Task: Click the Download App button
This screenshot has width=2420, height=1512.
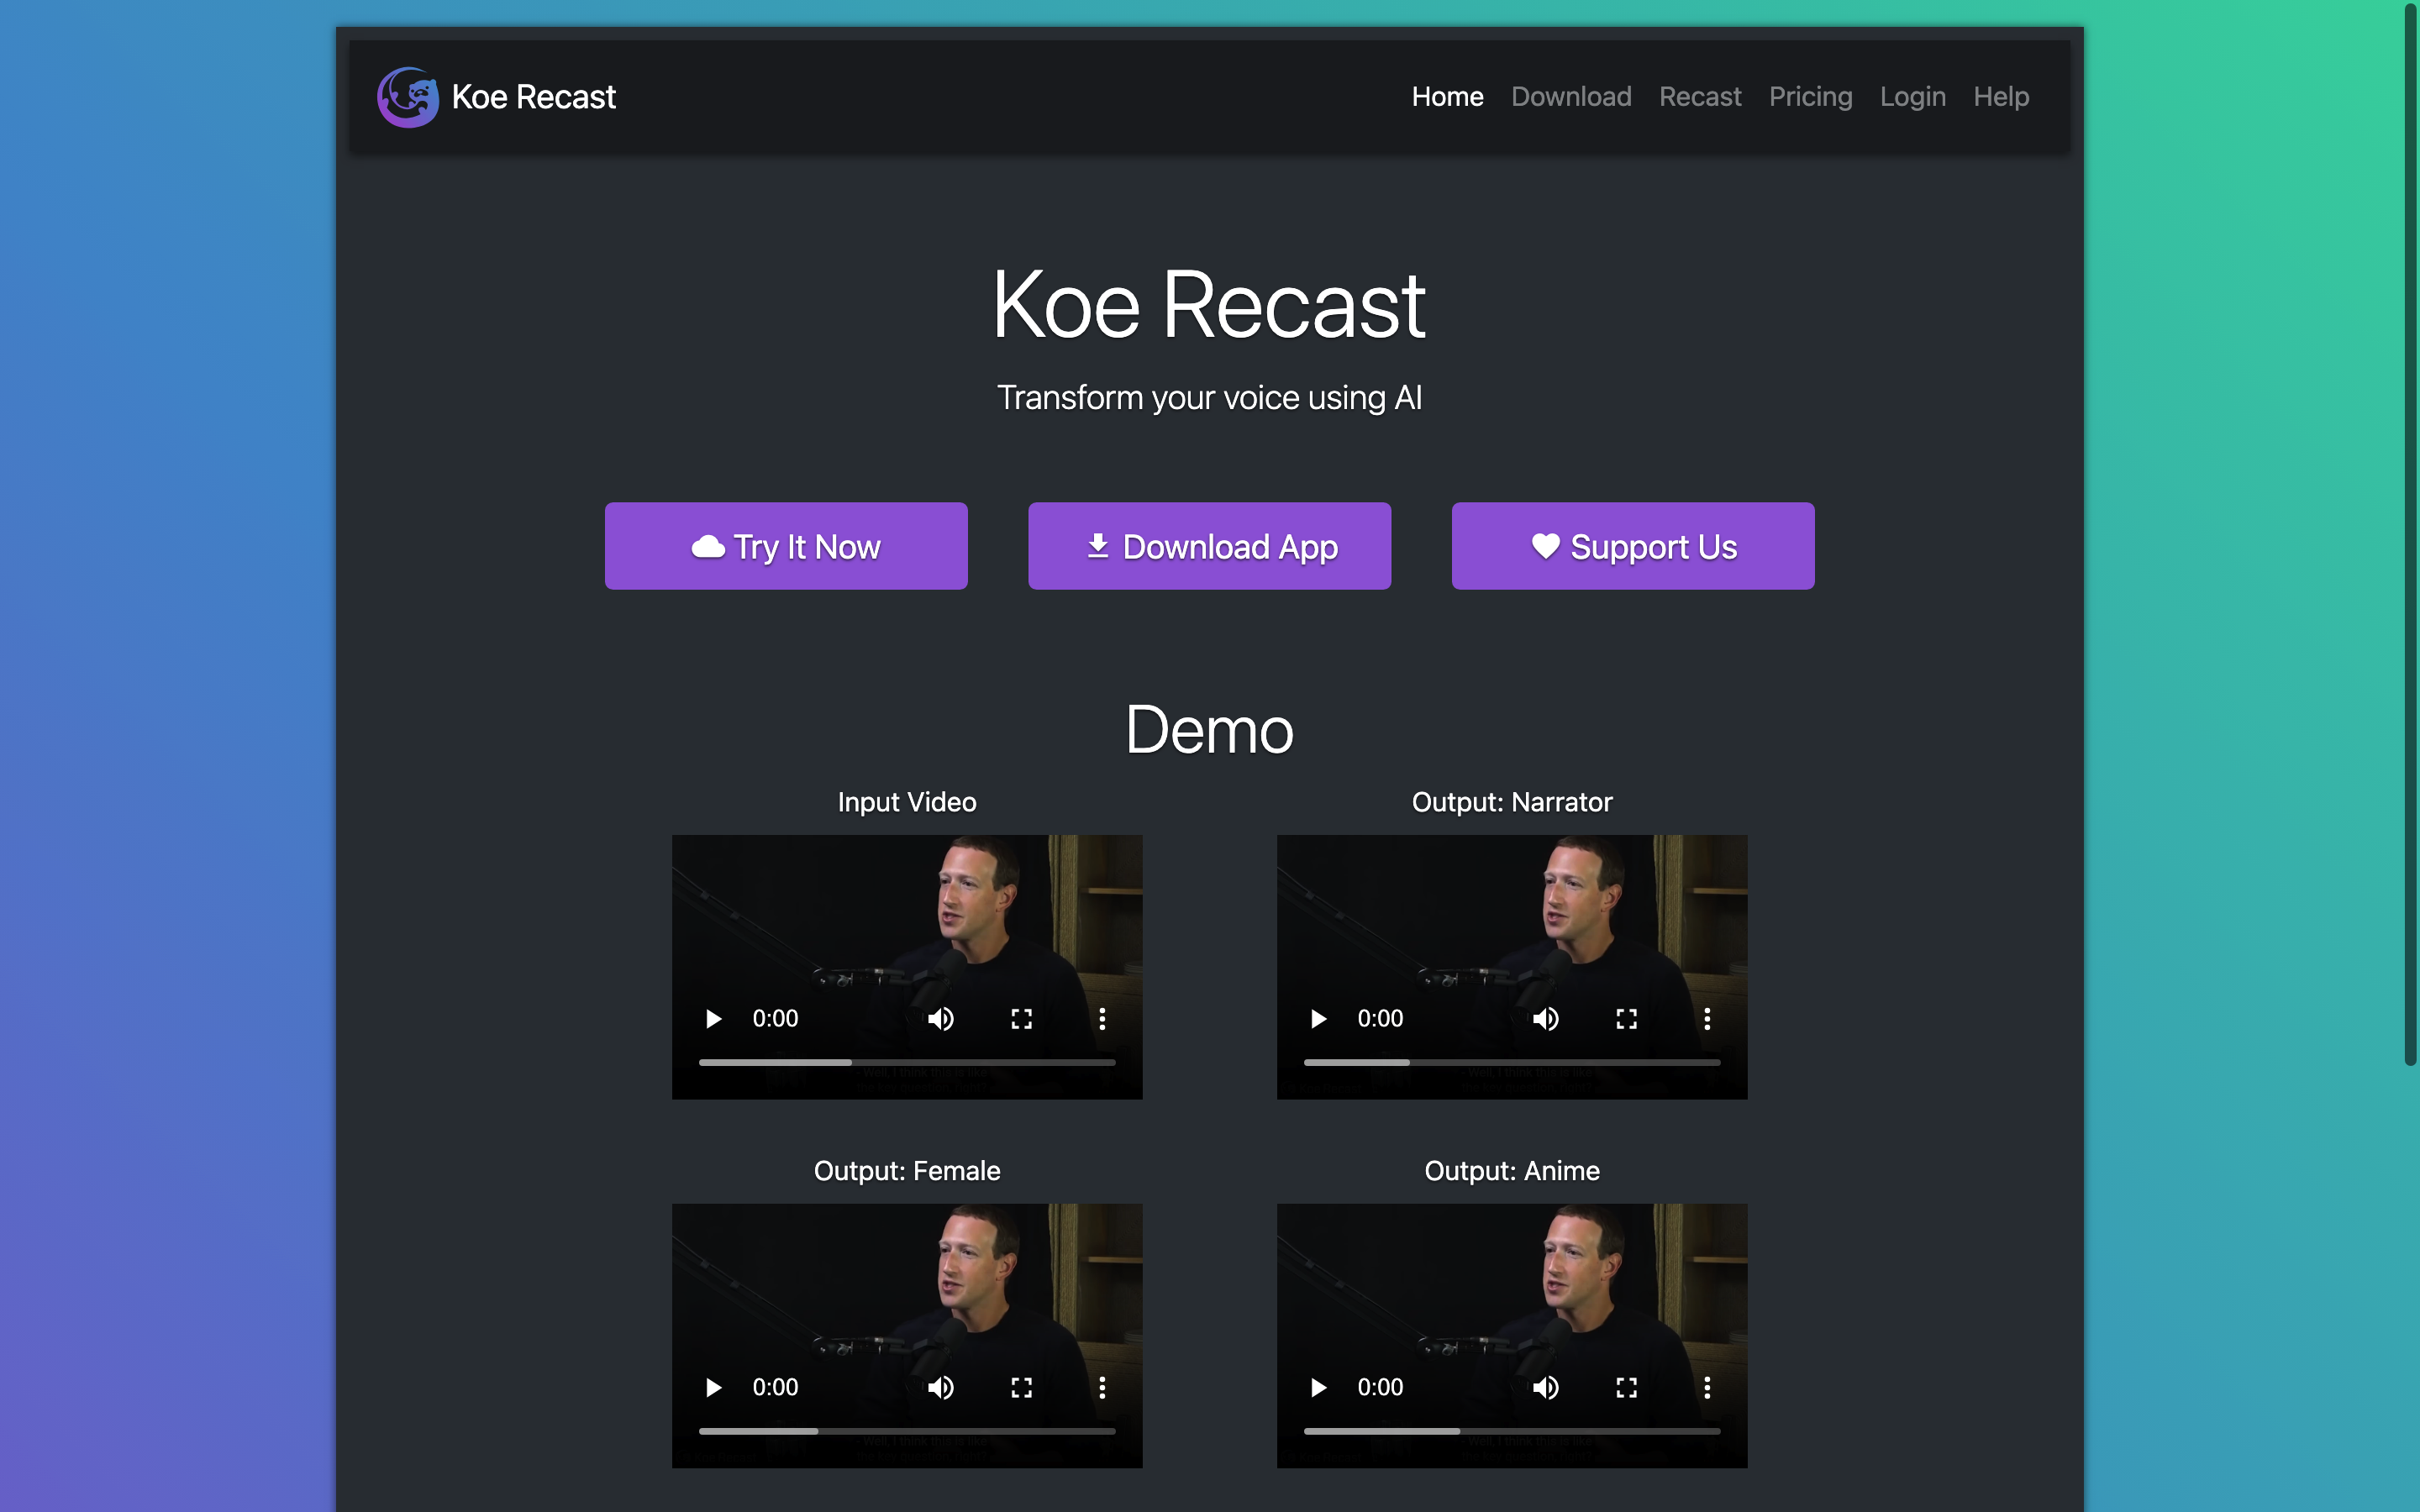Action: tap(1209, 546)
